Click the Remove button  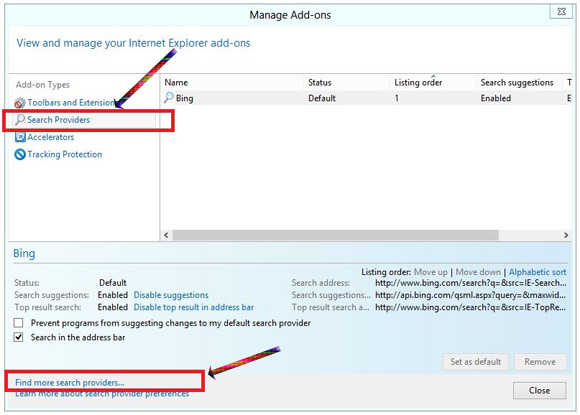click(540, 362)
